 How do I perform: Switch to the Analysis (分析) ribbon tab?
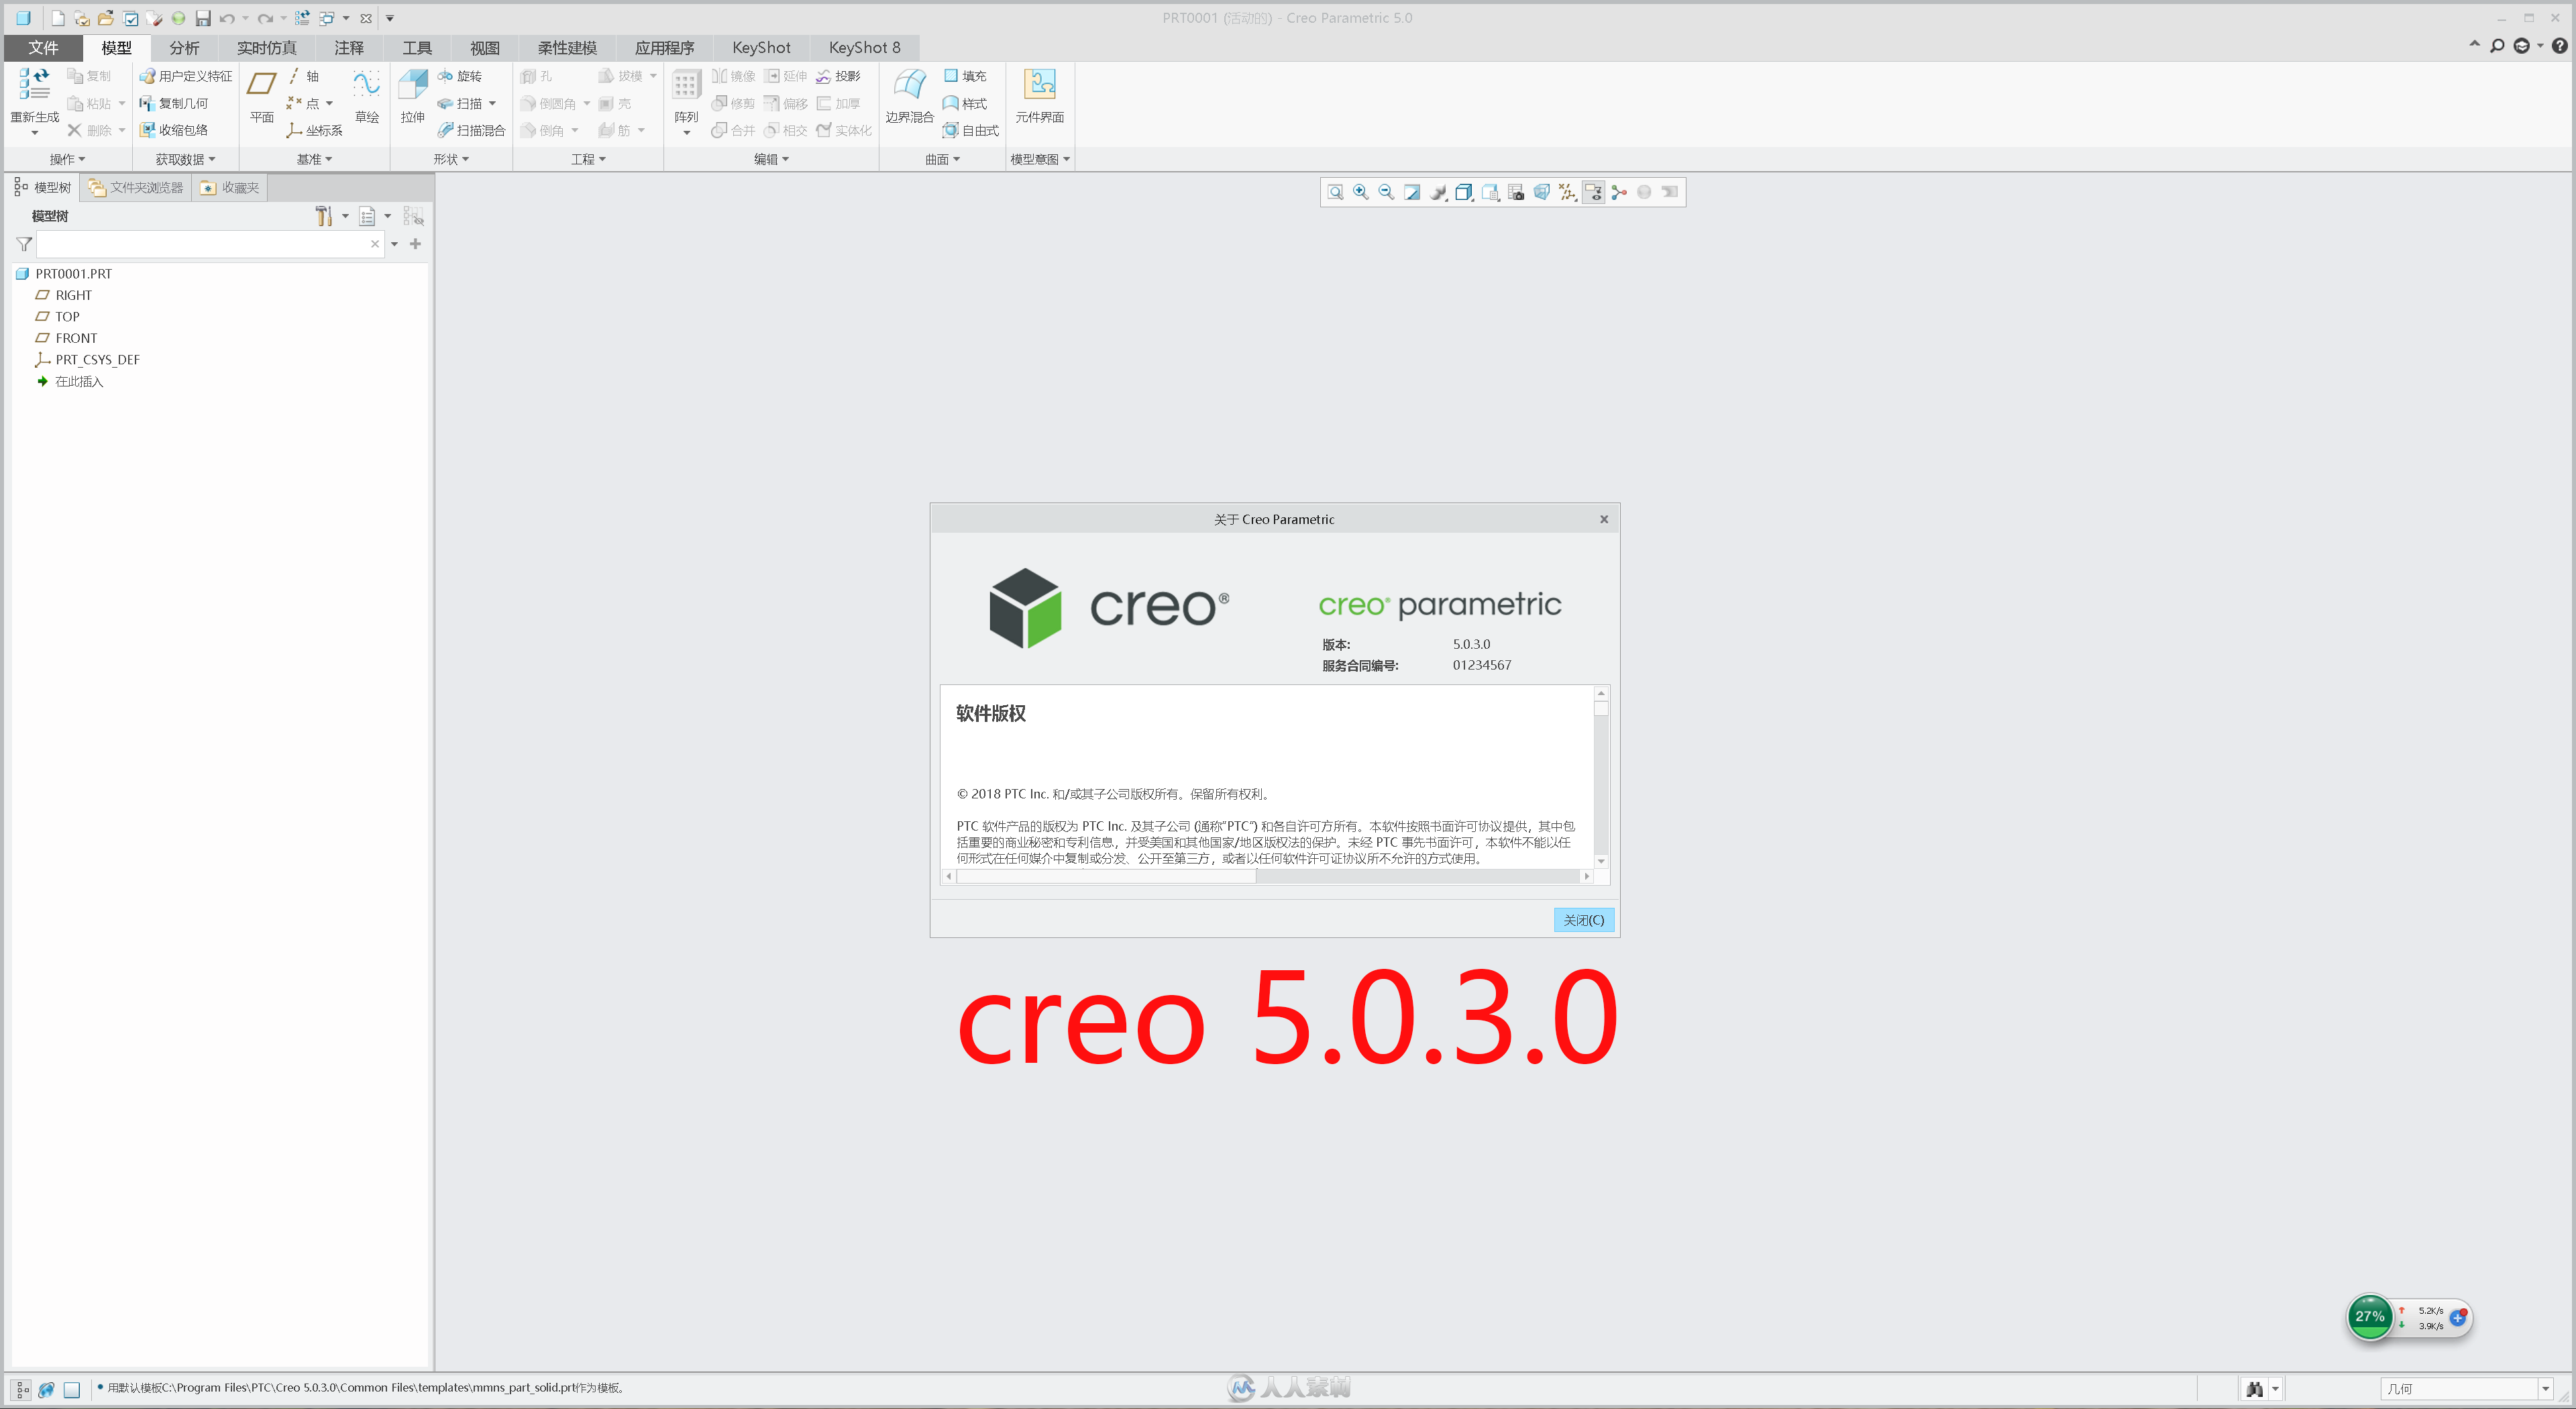click(184, 47)
